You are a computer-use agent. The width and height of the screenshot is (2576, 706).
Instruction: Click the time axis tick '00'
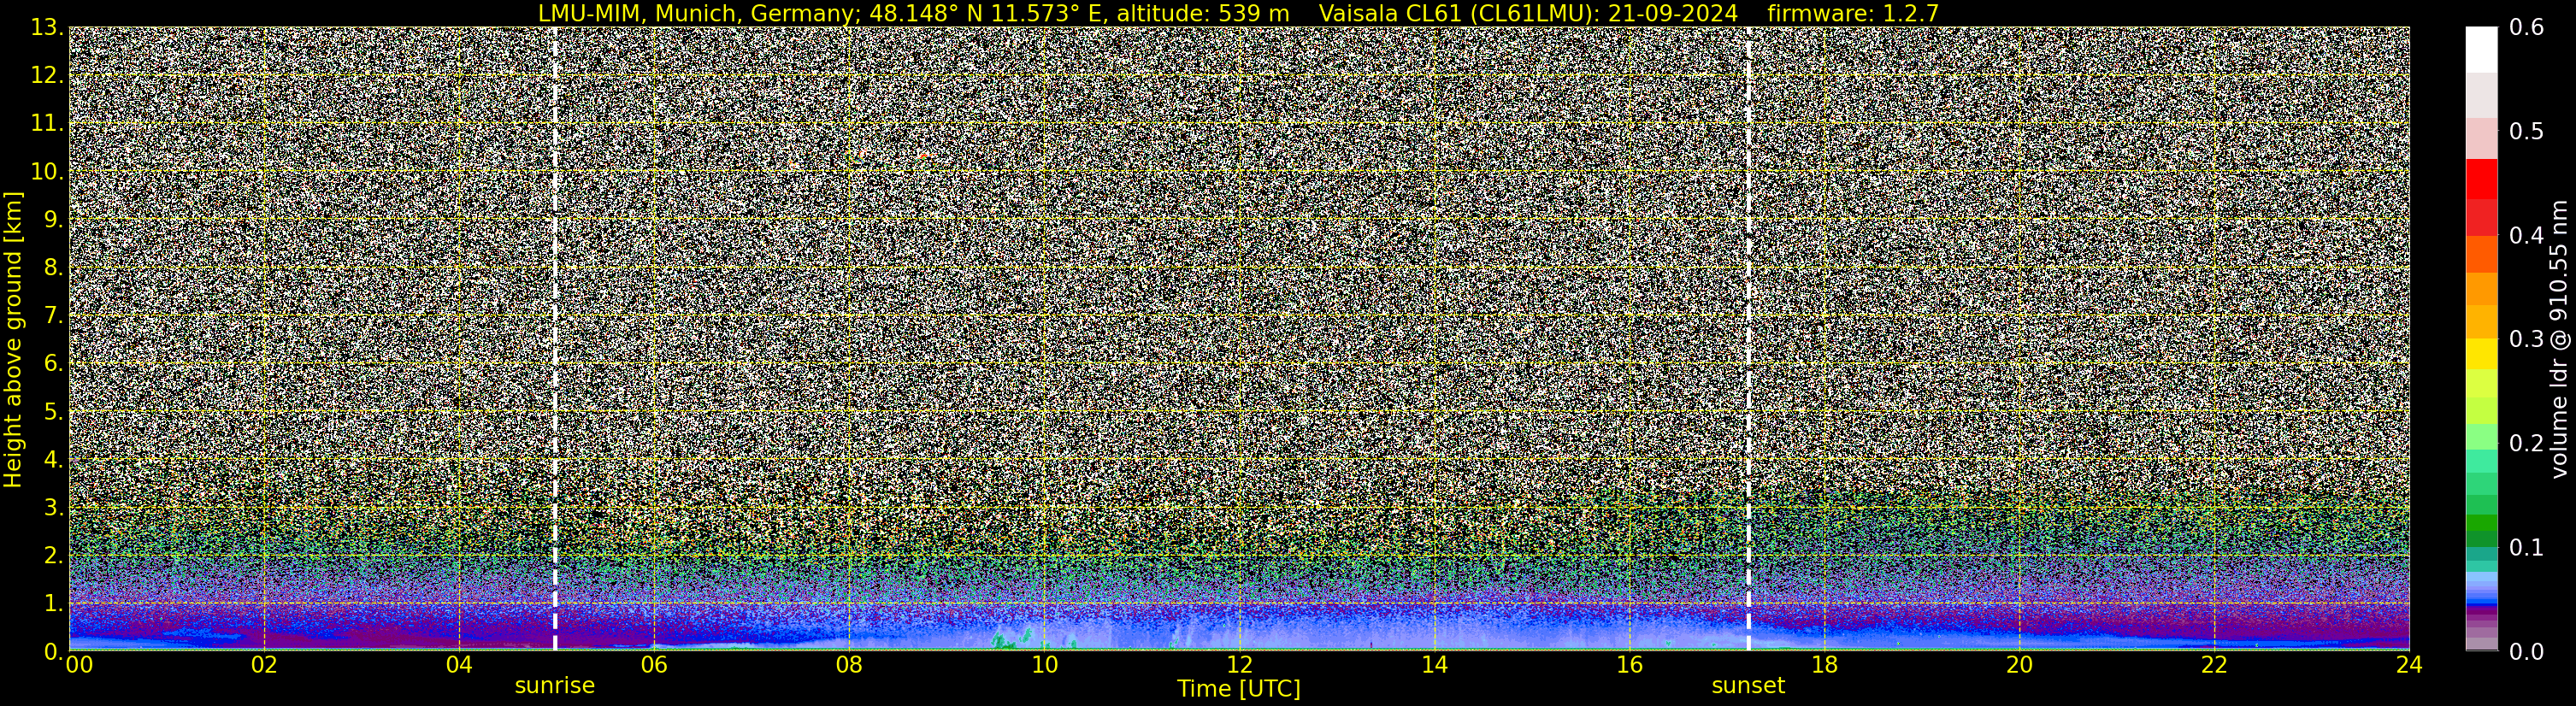click(x=79, y=665)
